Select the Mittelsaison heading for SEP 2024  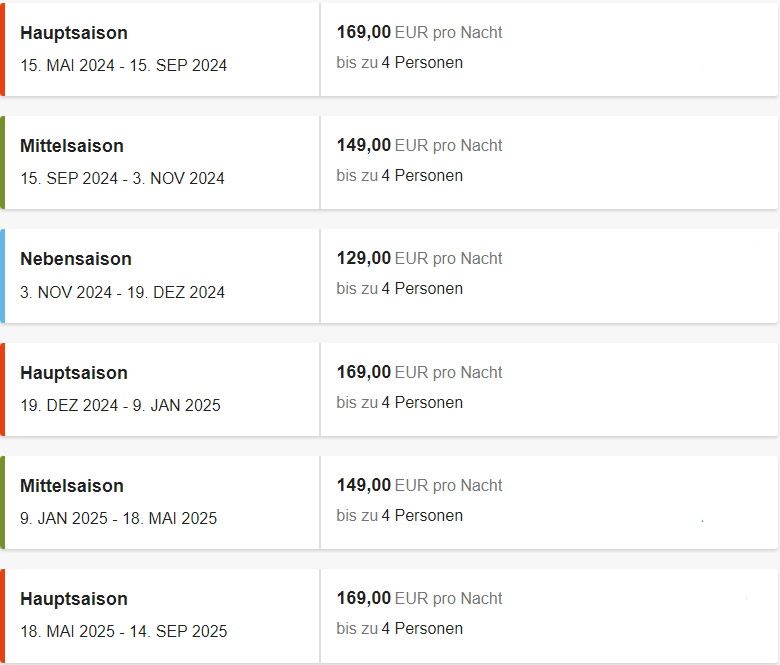72,146
